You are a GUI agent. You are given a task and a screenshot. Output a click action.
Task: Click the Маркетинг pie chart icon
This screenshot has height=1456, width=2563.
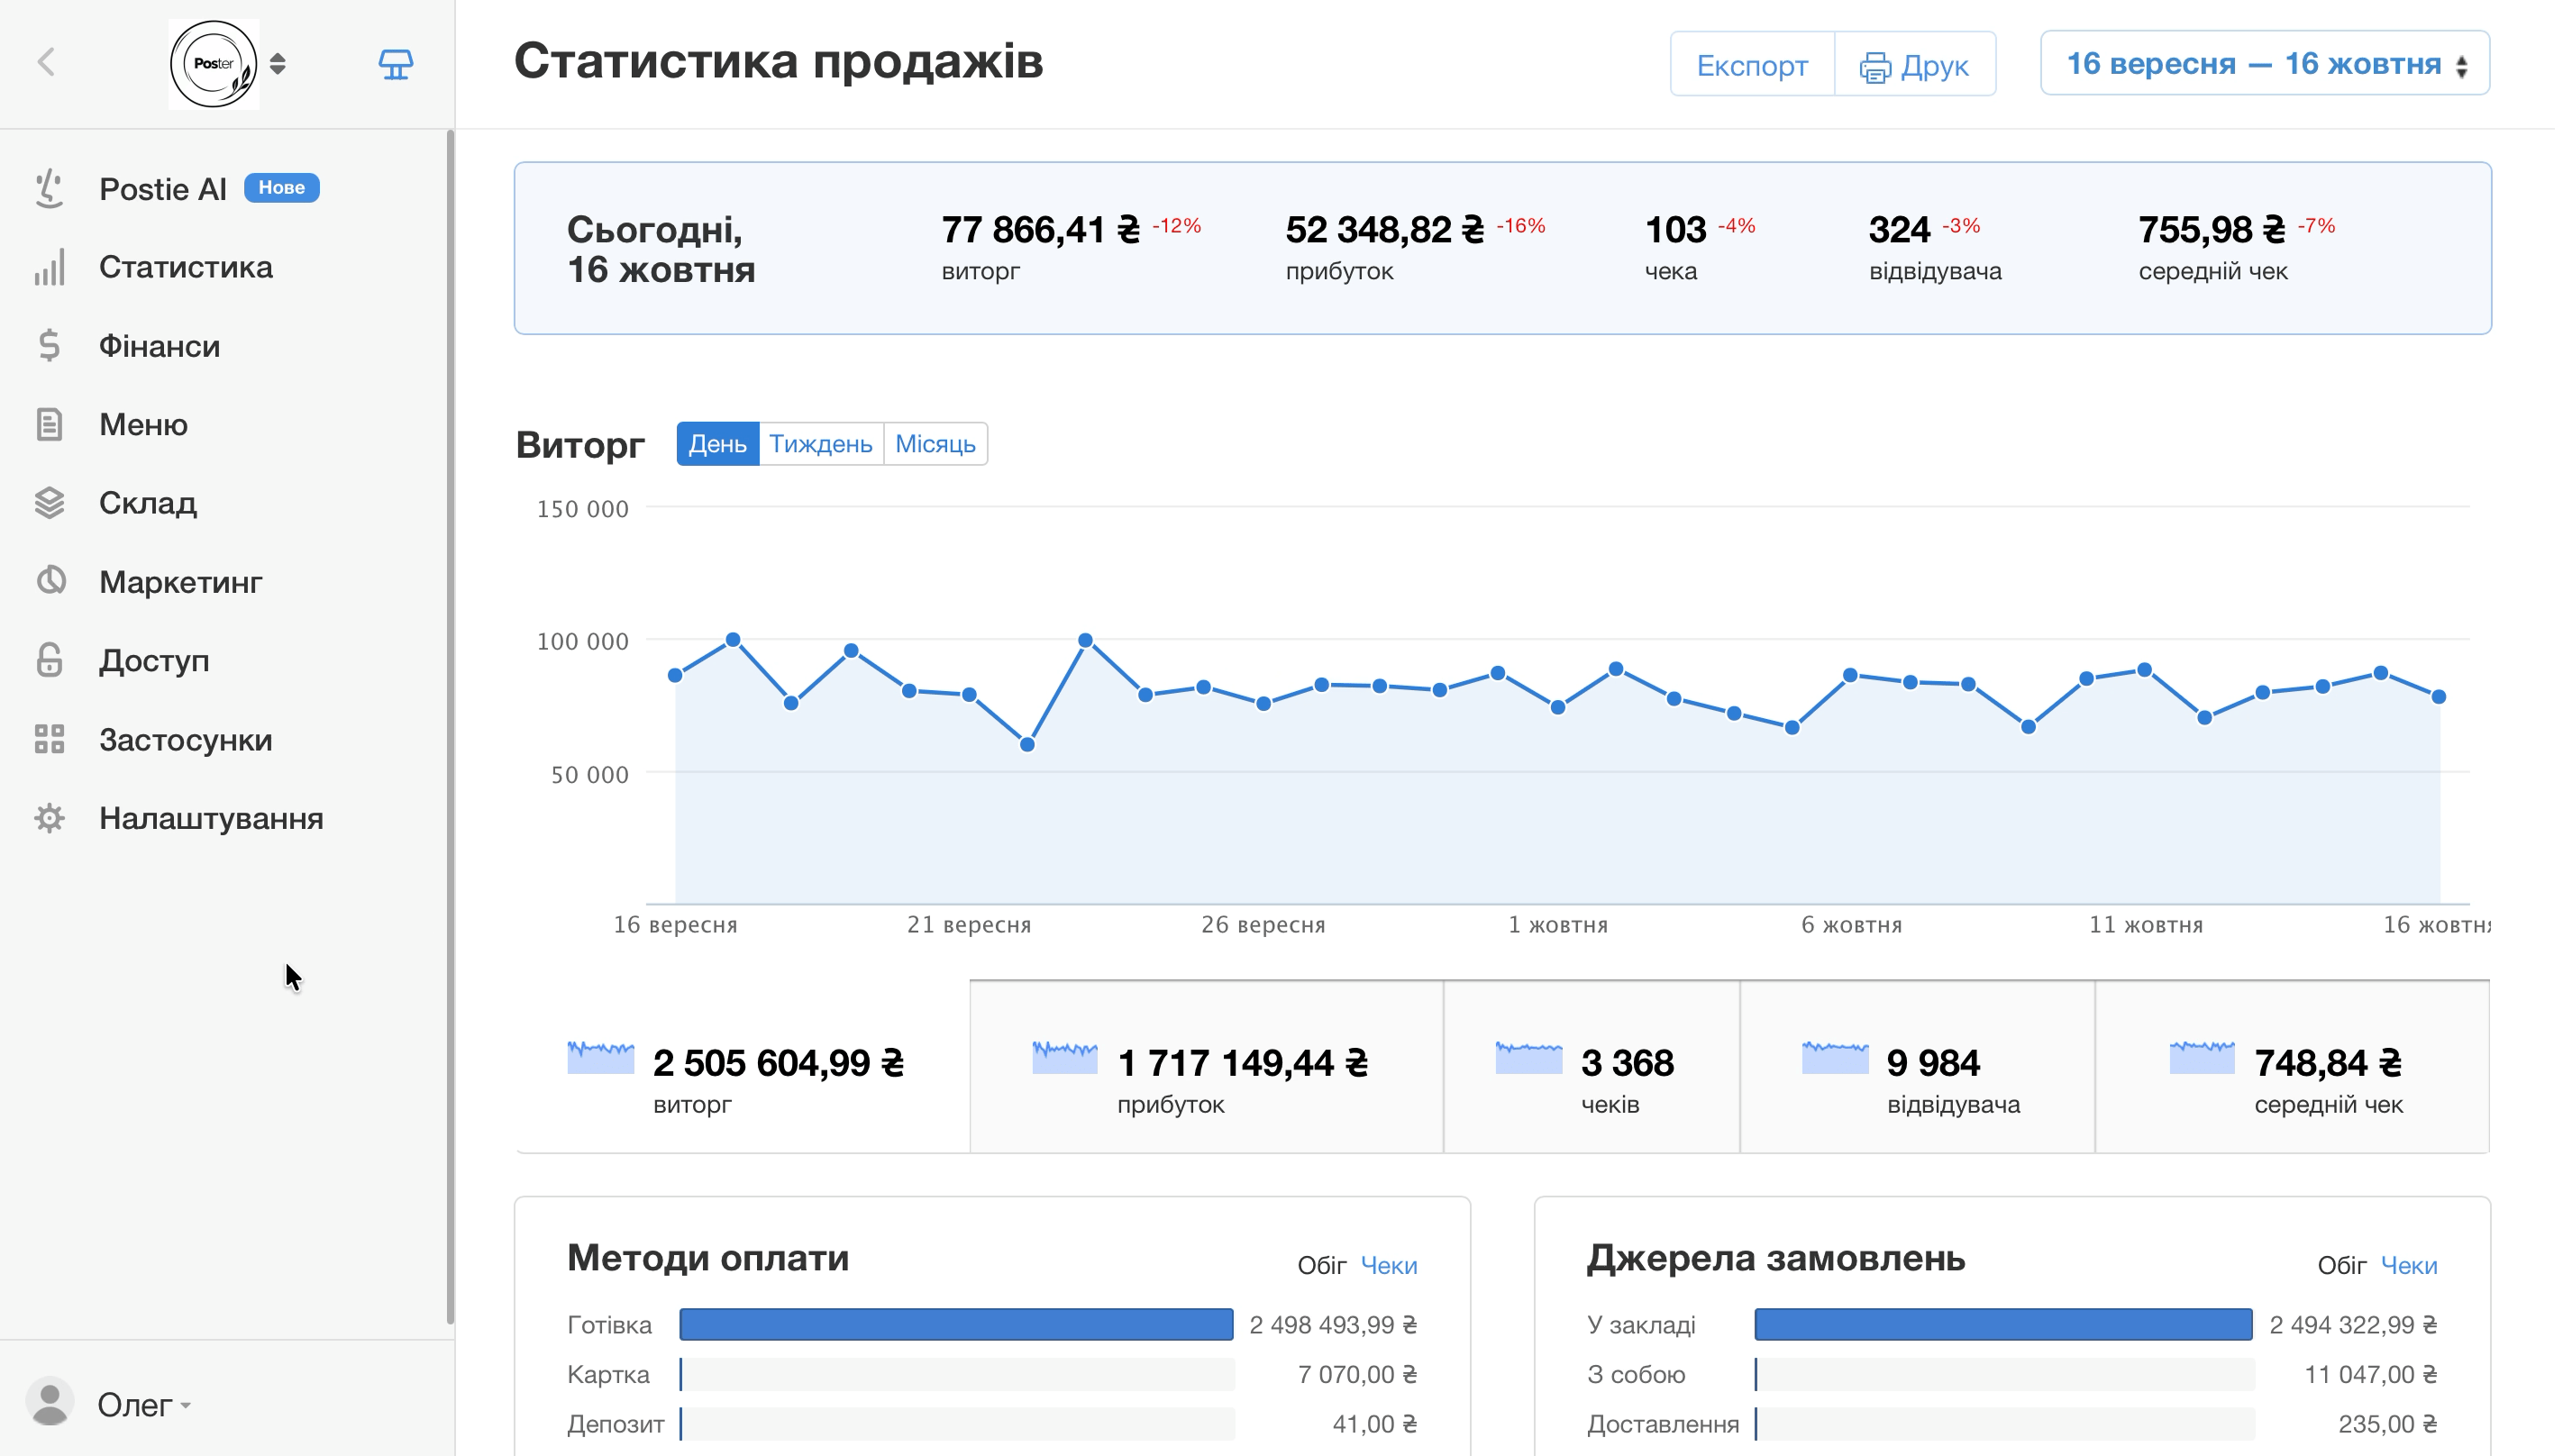[50, 581]
